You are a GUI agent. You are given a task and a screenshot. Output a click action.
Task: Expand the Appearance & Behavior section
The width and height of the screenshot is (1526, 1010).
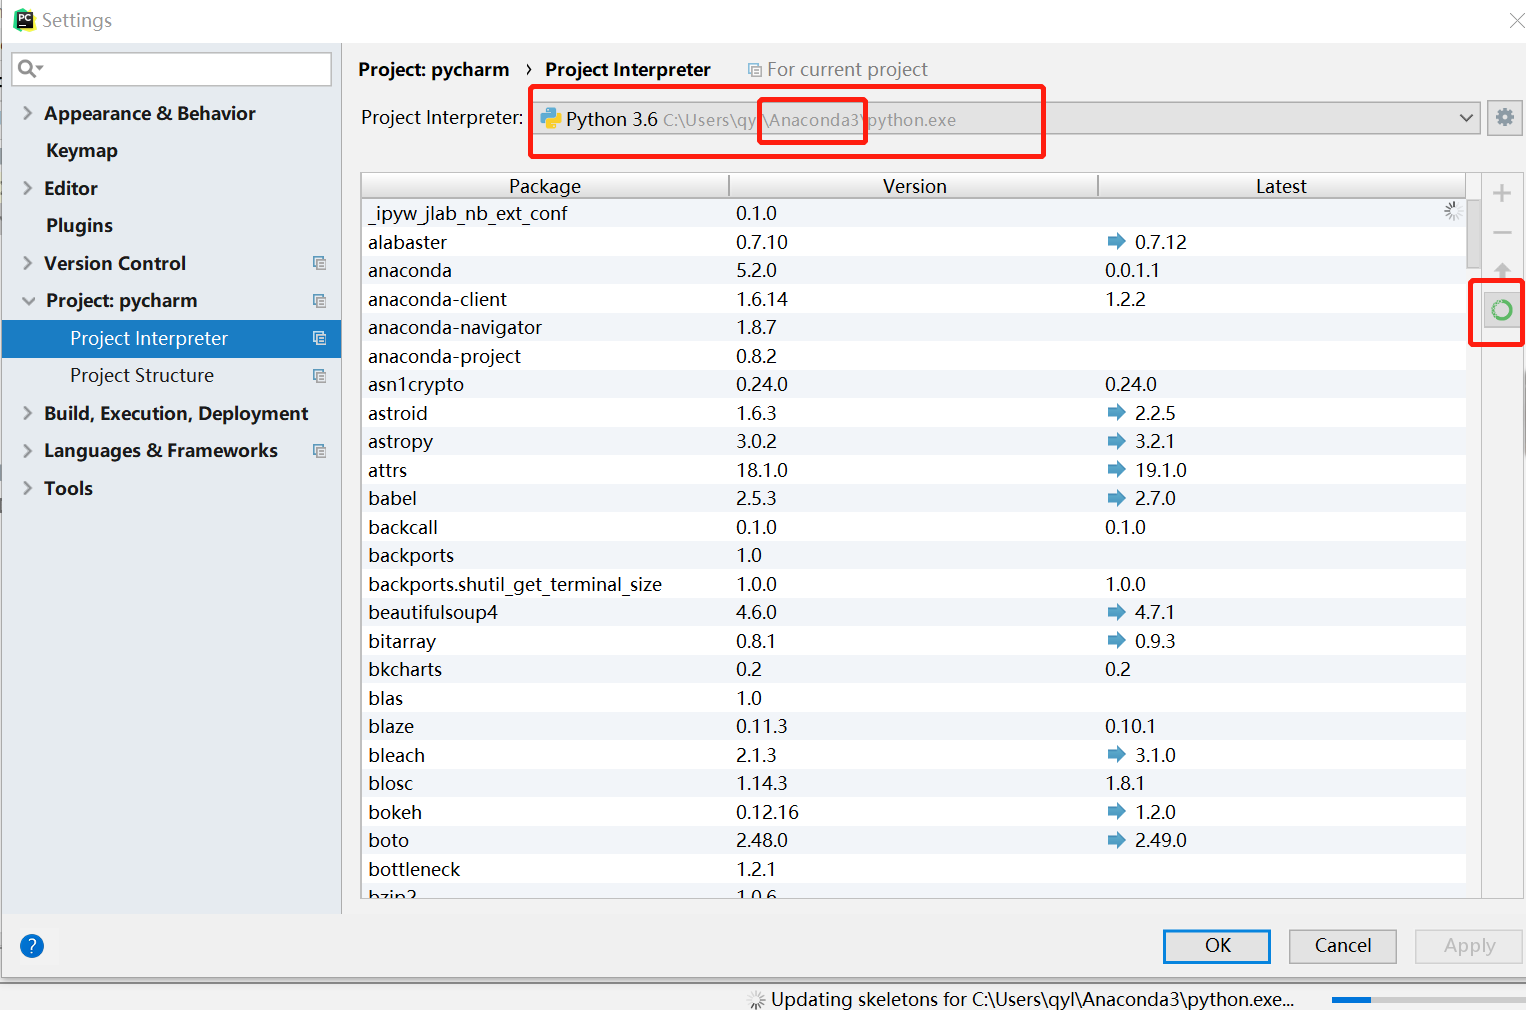27,113
